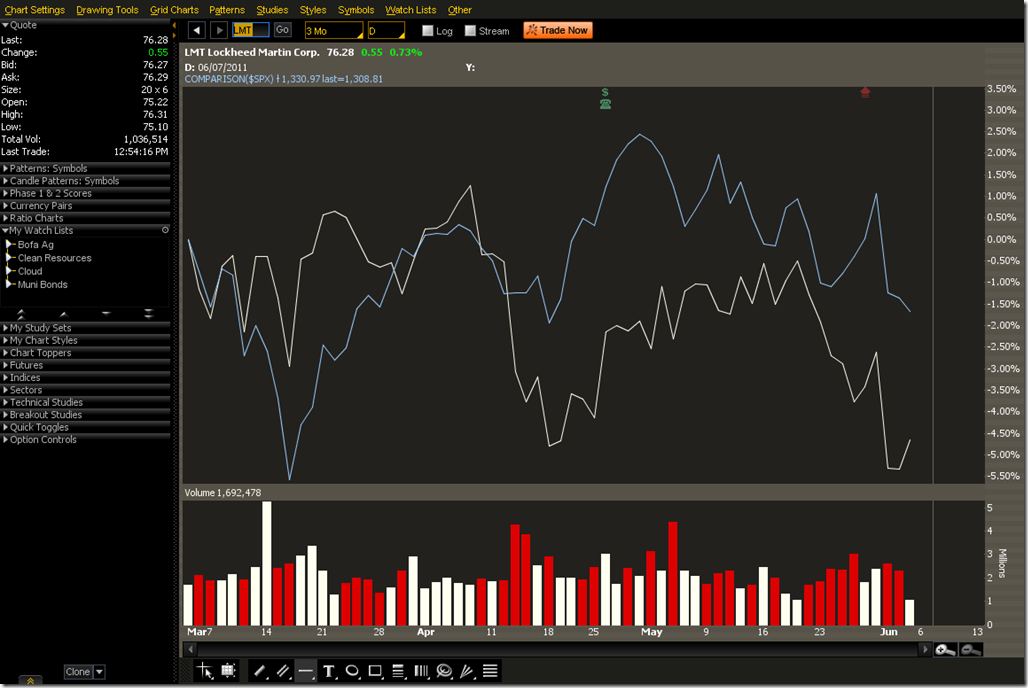The width and height of the screenshot is (1028, 688).
Task: Enable the Stream checkbox
Action: click(x=470, y=31)
